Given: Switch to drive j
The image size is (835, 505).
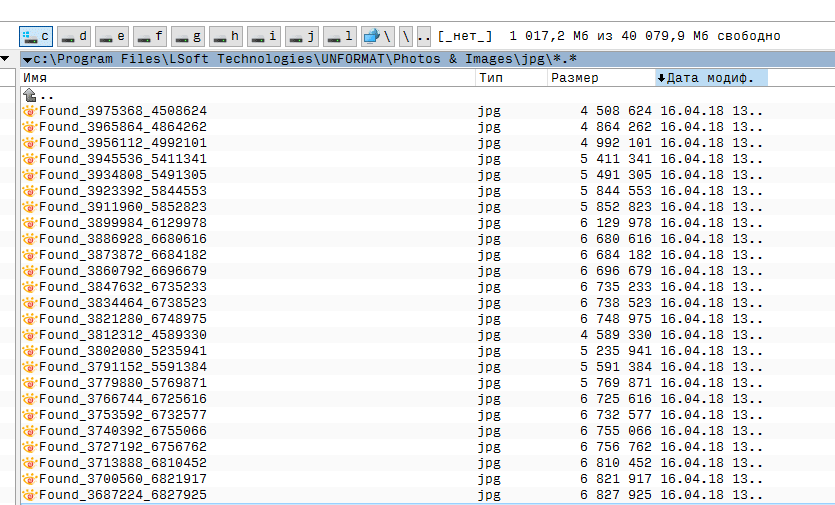Looking at the screenshot, I should tap(302, 36).
